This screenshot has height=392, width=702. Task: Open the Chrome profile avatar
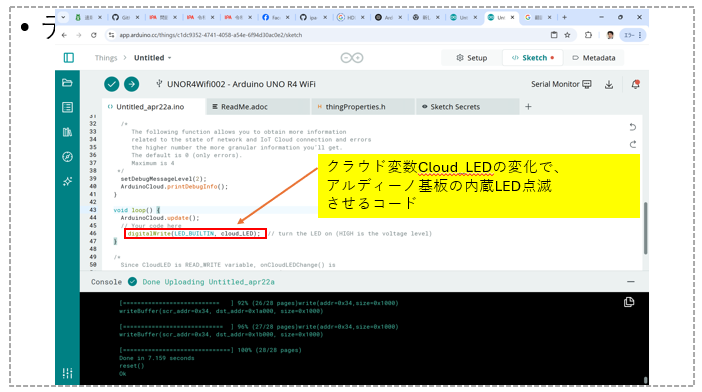pos(610,35)
